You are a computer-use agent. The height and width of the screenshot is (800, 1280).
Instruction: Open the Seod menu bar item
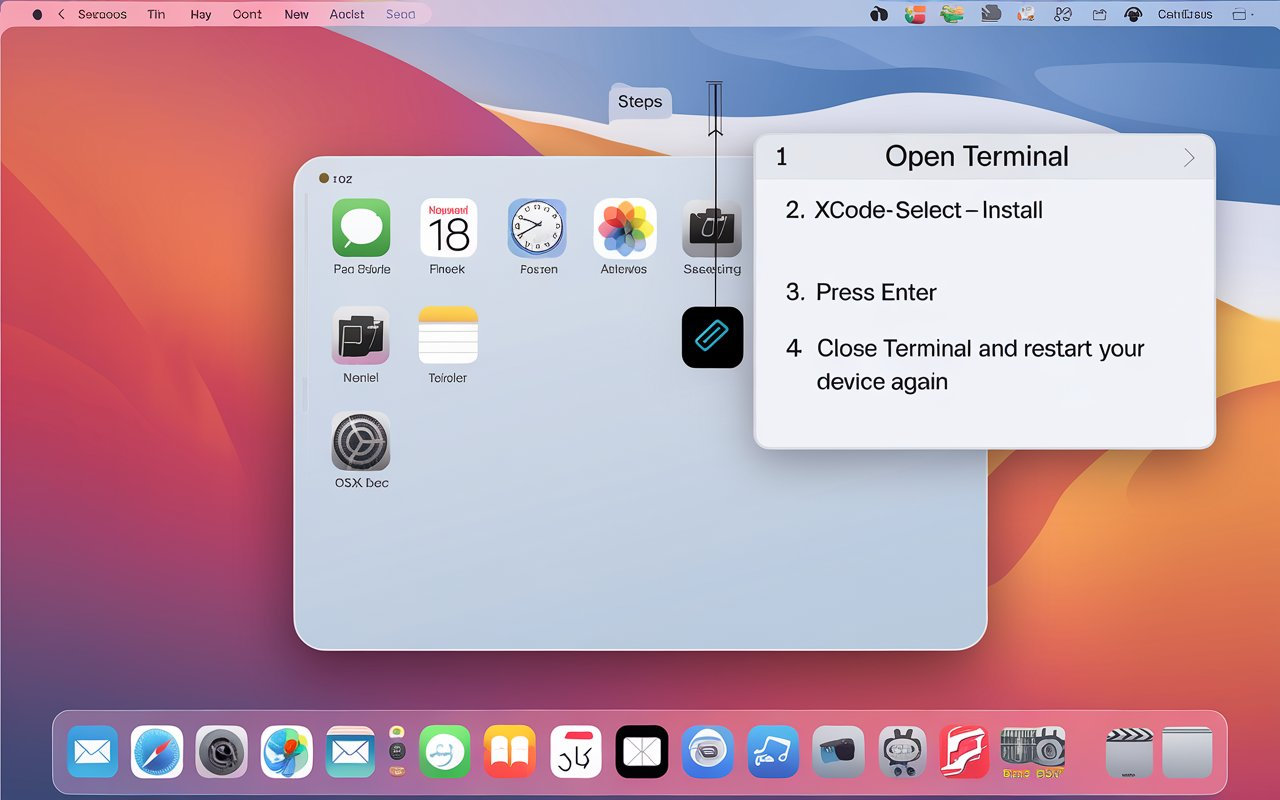pyautogui.click(x=400, y=14)
